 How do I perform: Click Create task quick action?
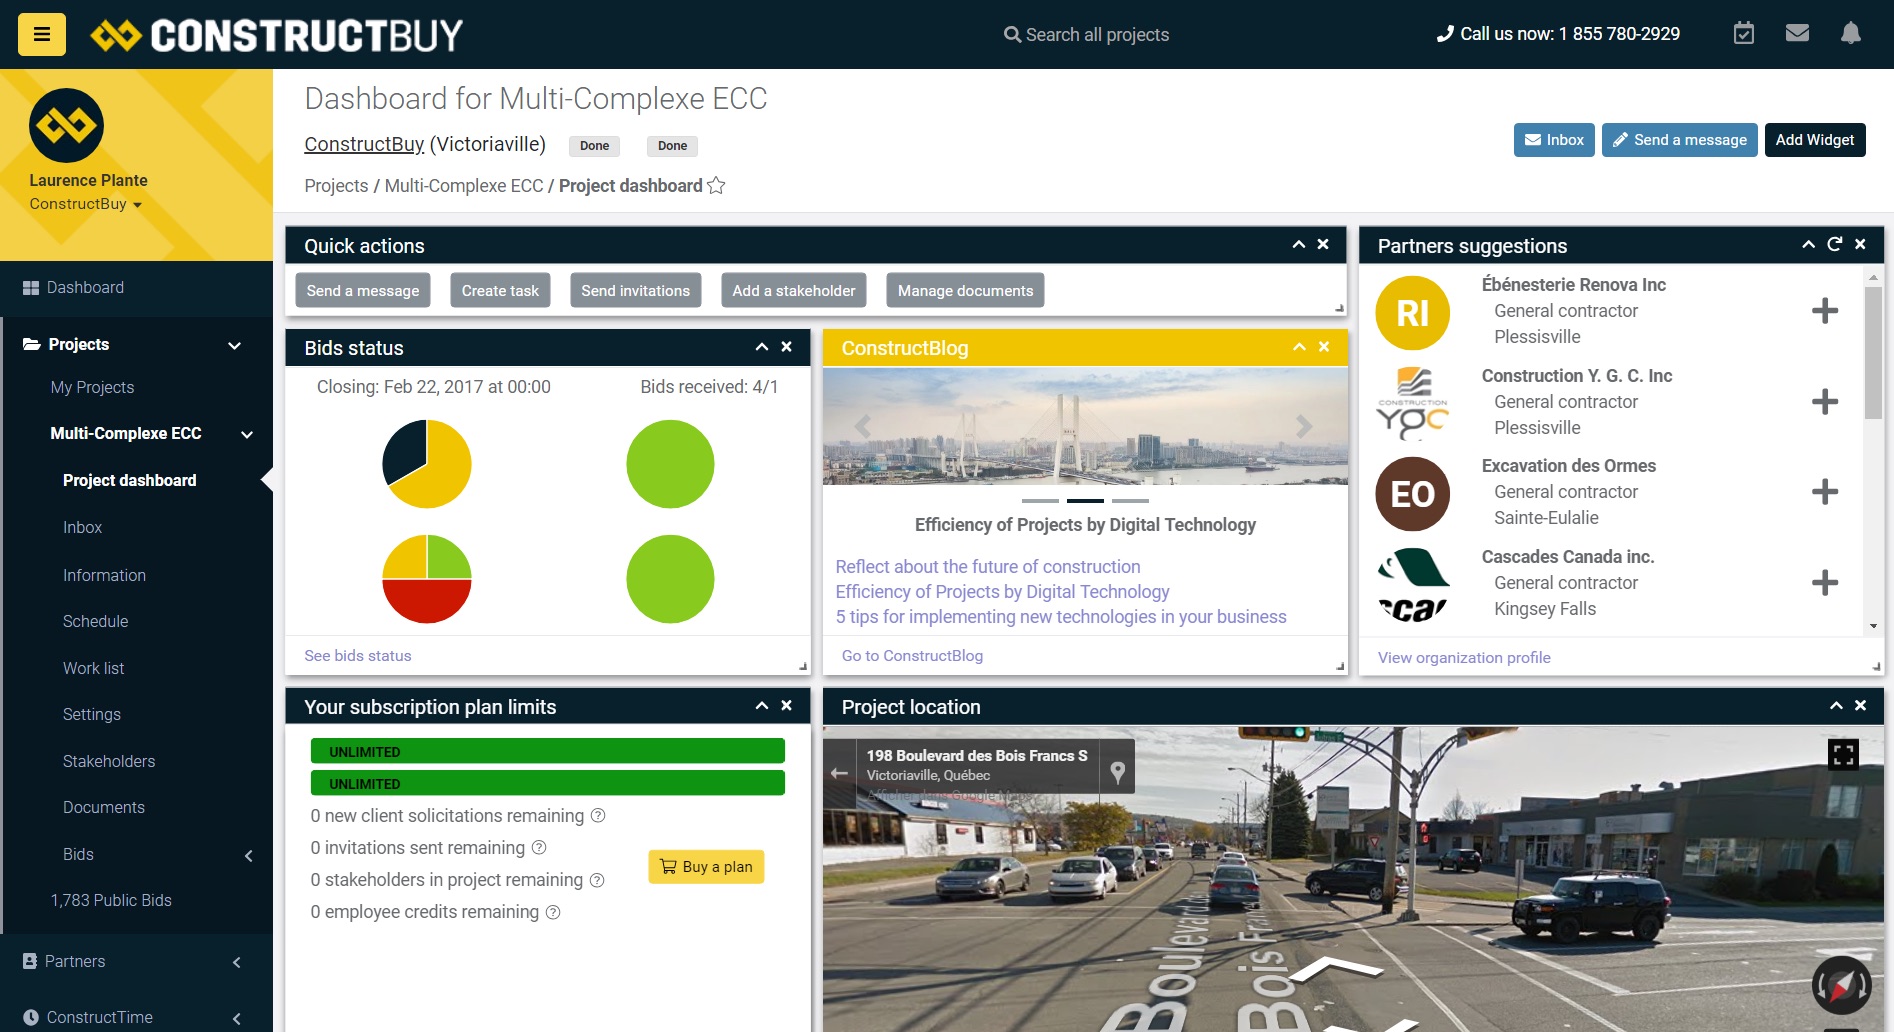tap(500, 291)
